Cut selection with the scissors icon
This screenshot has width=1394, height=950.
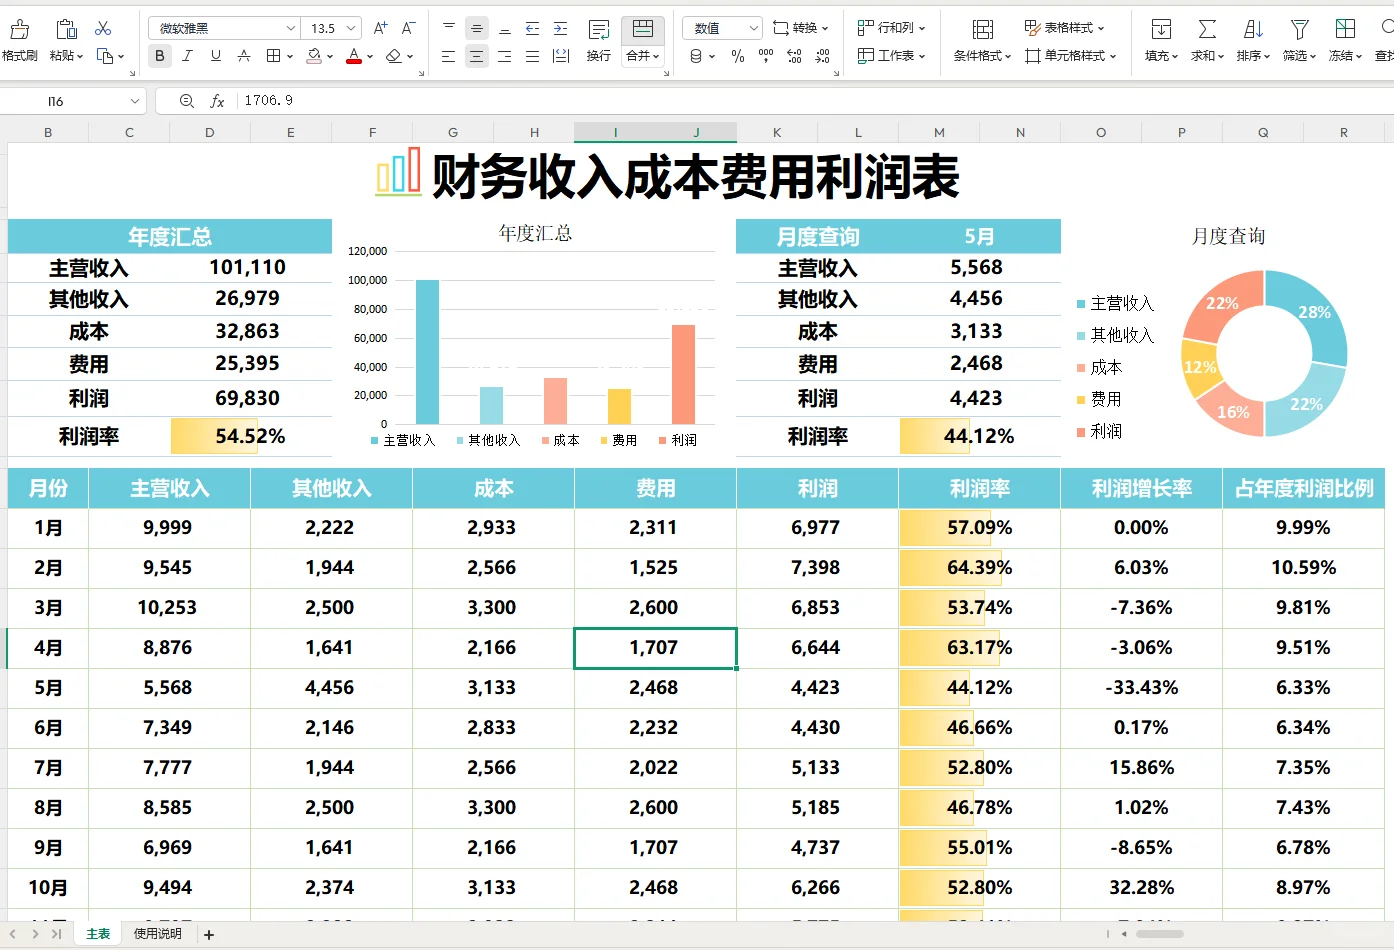click(x=103, y=28)
